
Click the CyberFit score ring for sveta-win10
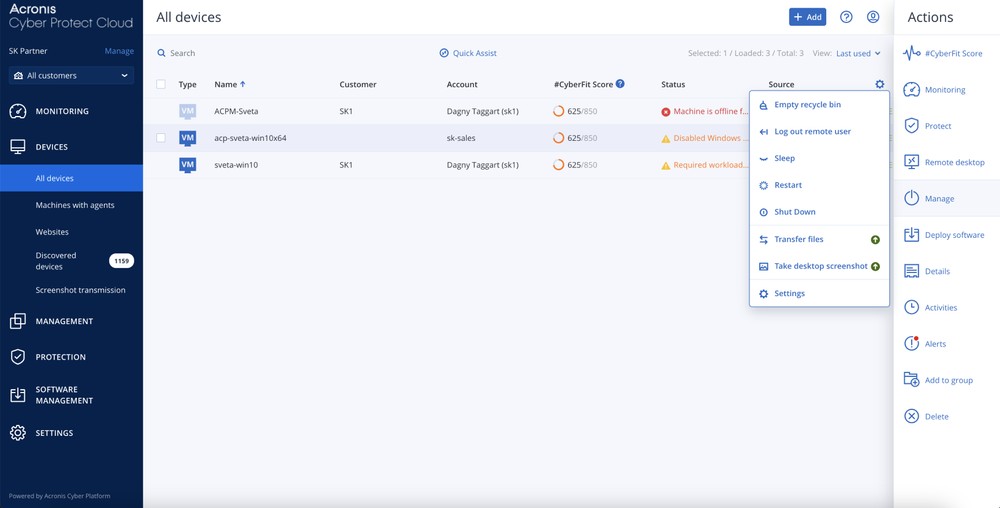[558, 165]
